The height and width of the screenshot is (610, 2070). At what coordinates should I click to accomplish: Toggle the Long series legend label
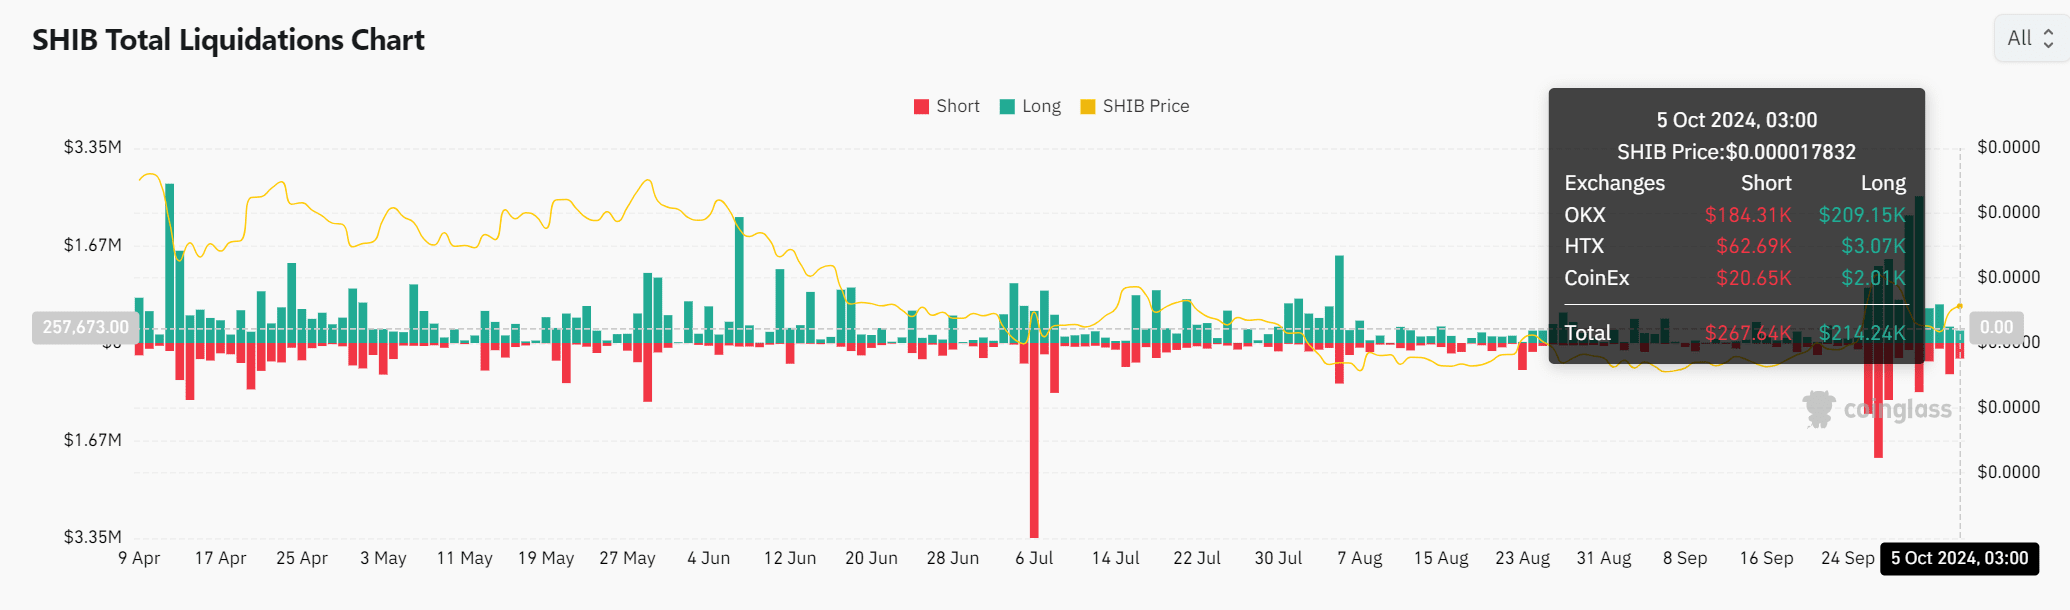click(x=1041, y=106)
